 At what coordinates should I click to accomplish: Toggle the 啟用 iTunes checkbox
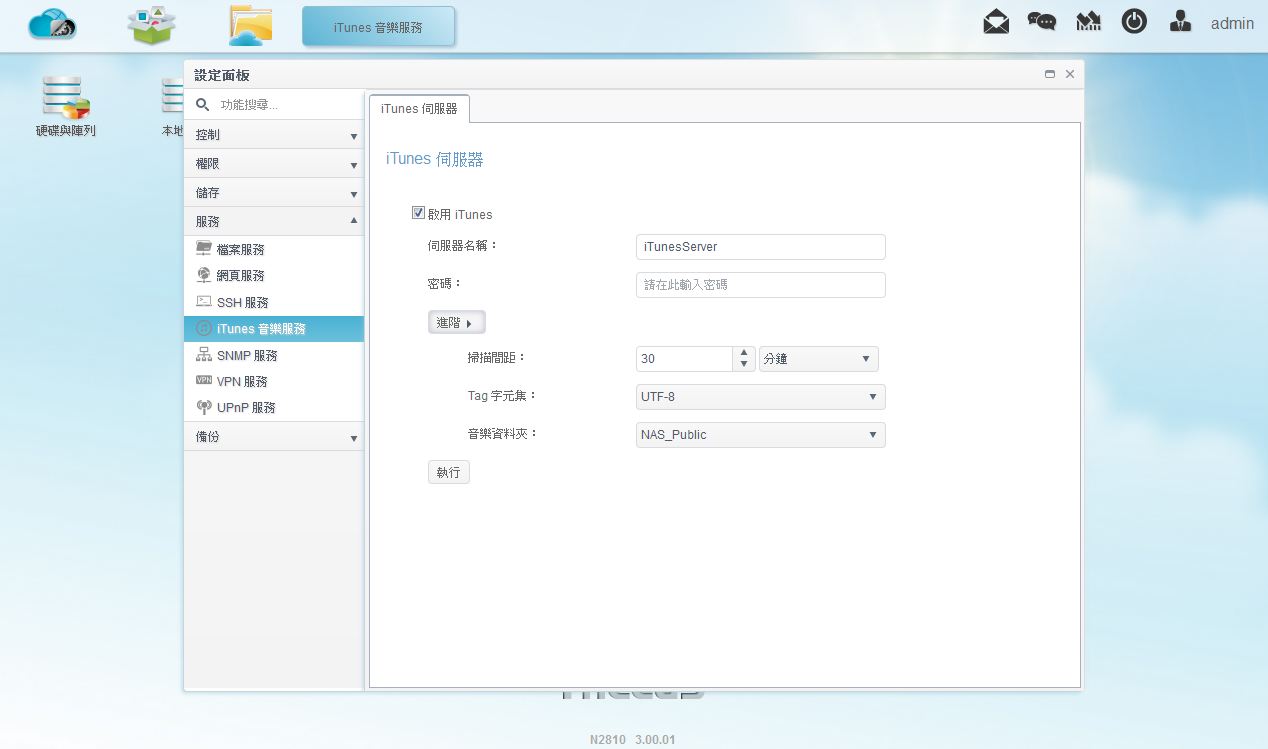pyautogui.click(x=418, y=213)
